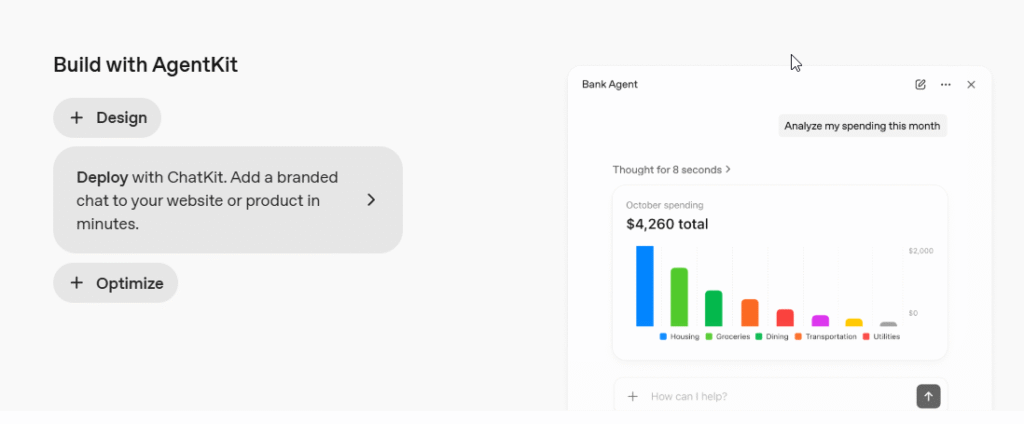The width and height of the screenshot is (1024, 424).
Task: Expand the Design section
Action: [x=107, y=118]
